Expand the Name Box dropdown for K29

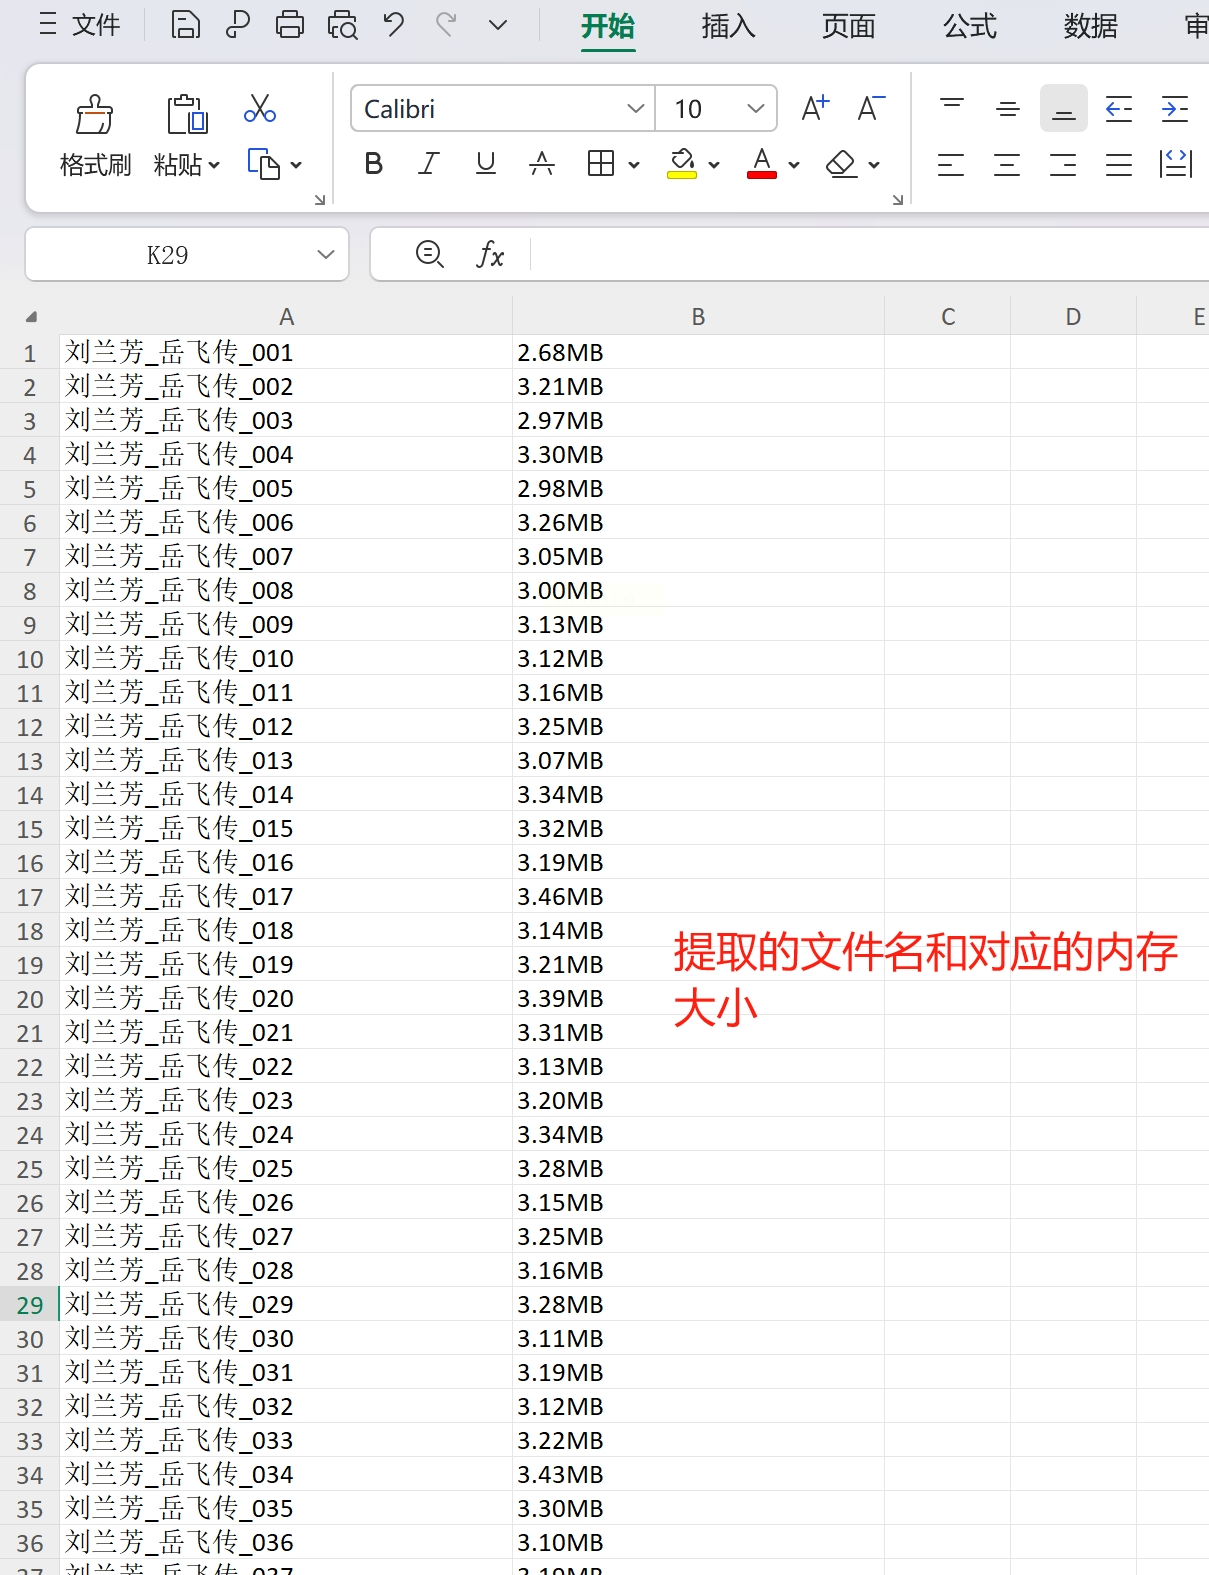click(325, 255)
